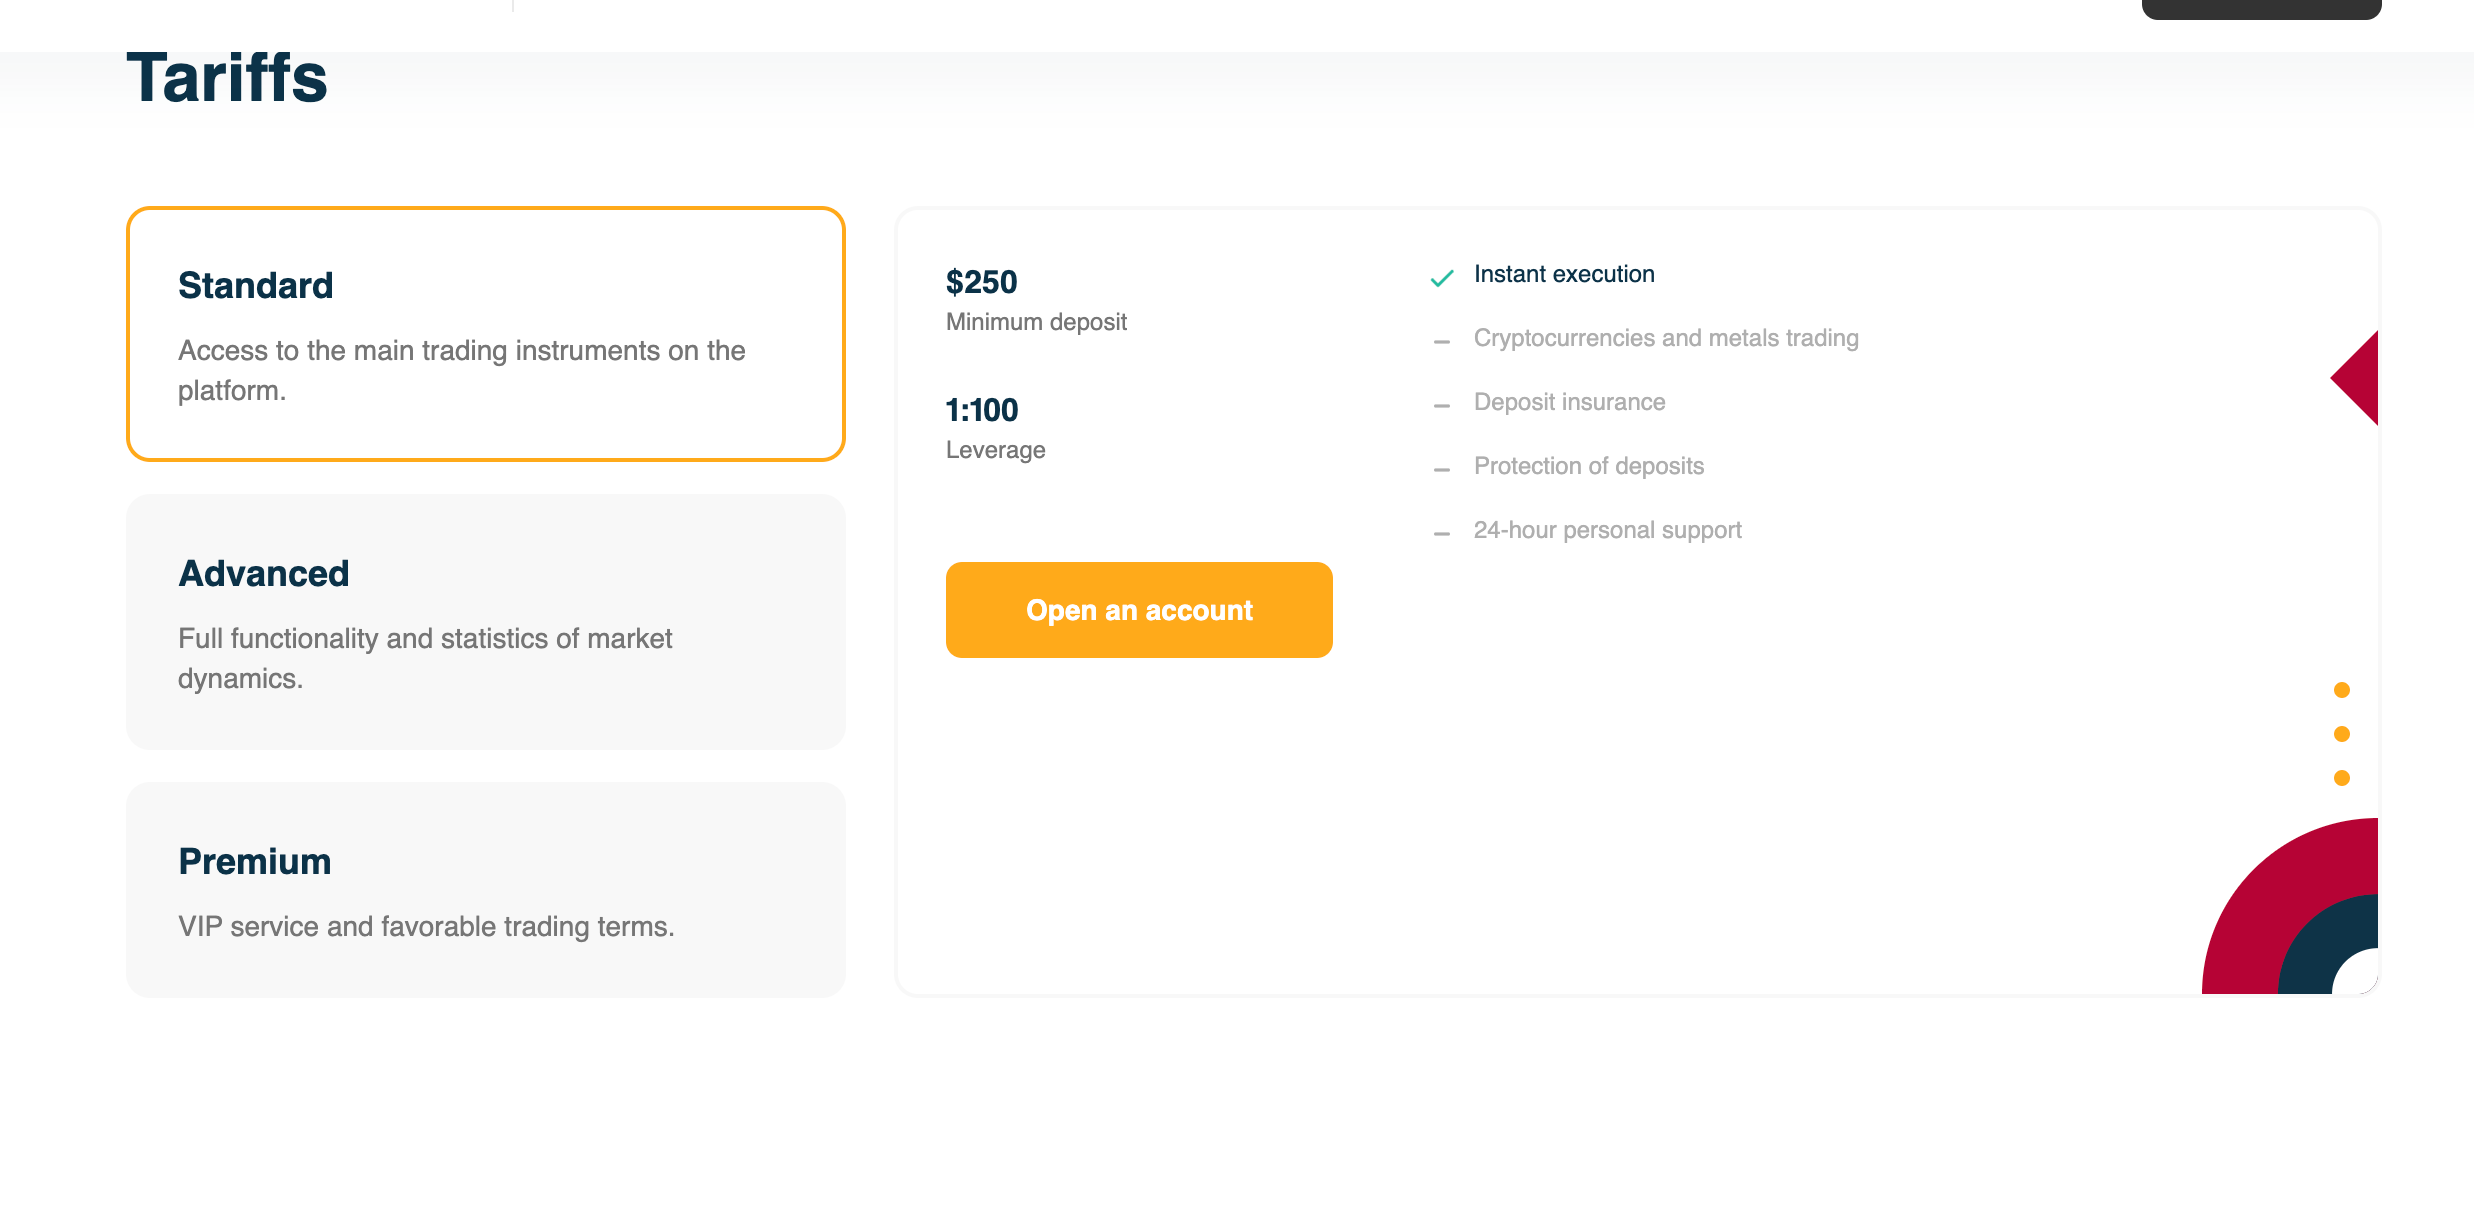Viewport: 2474px width, 1208px height.
Task: Click the red diamond decoration on card edge
Action: [2358, 378]
